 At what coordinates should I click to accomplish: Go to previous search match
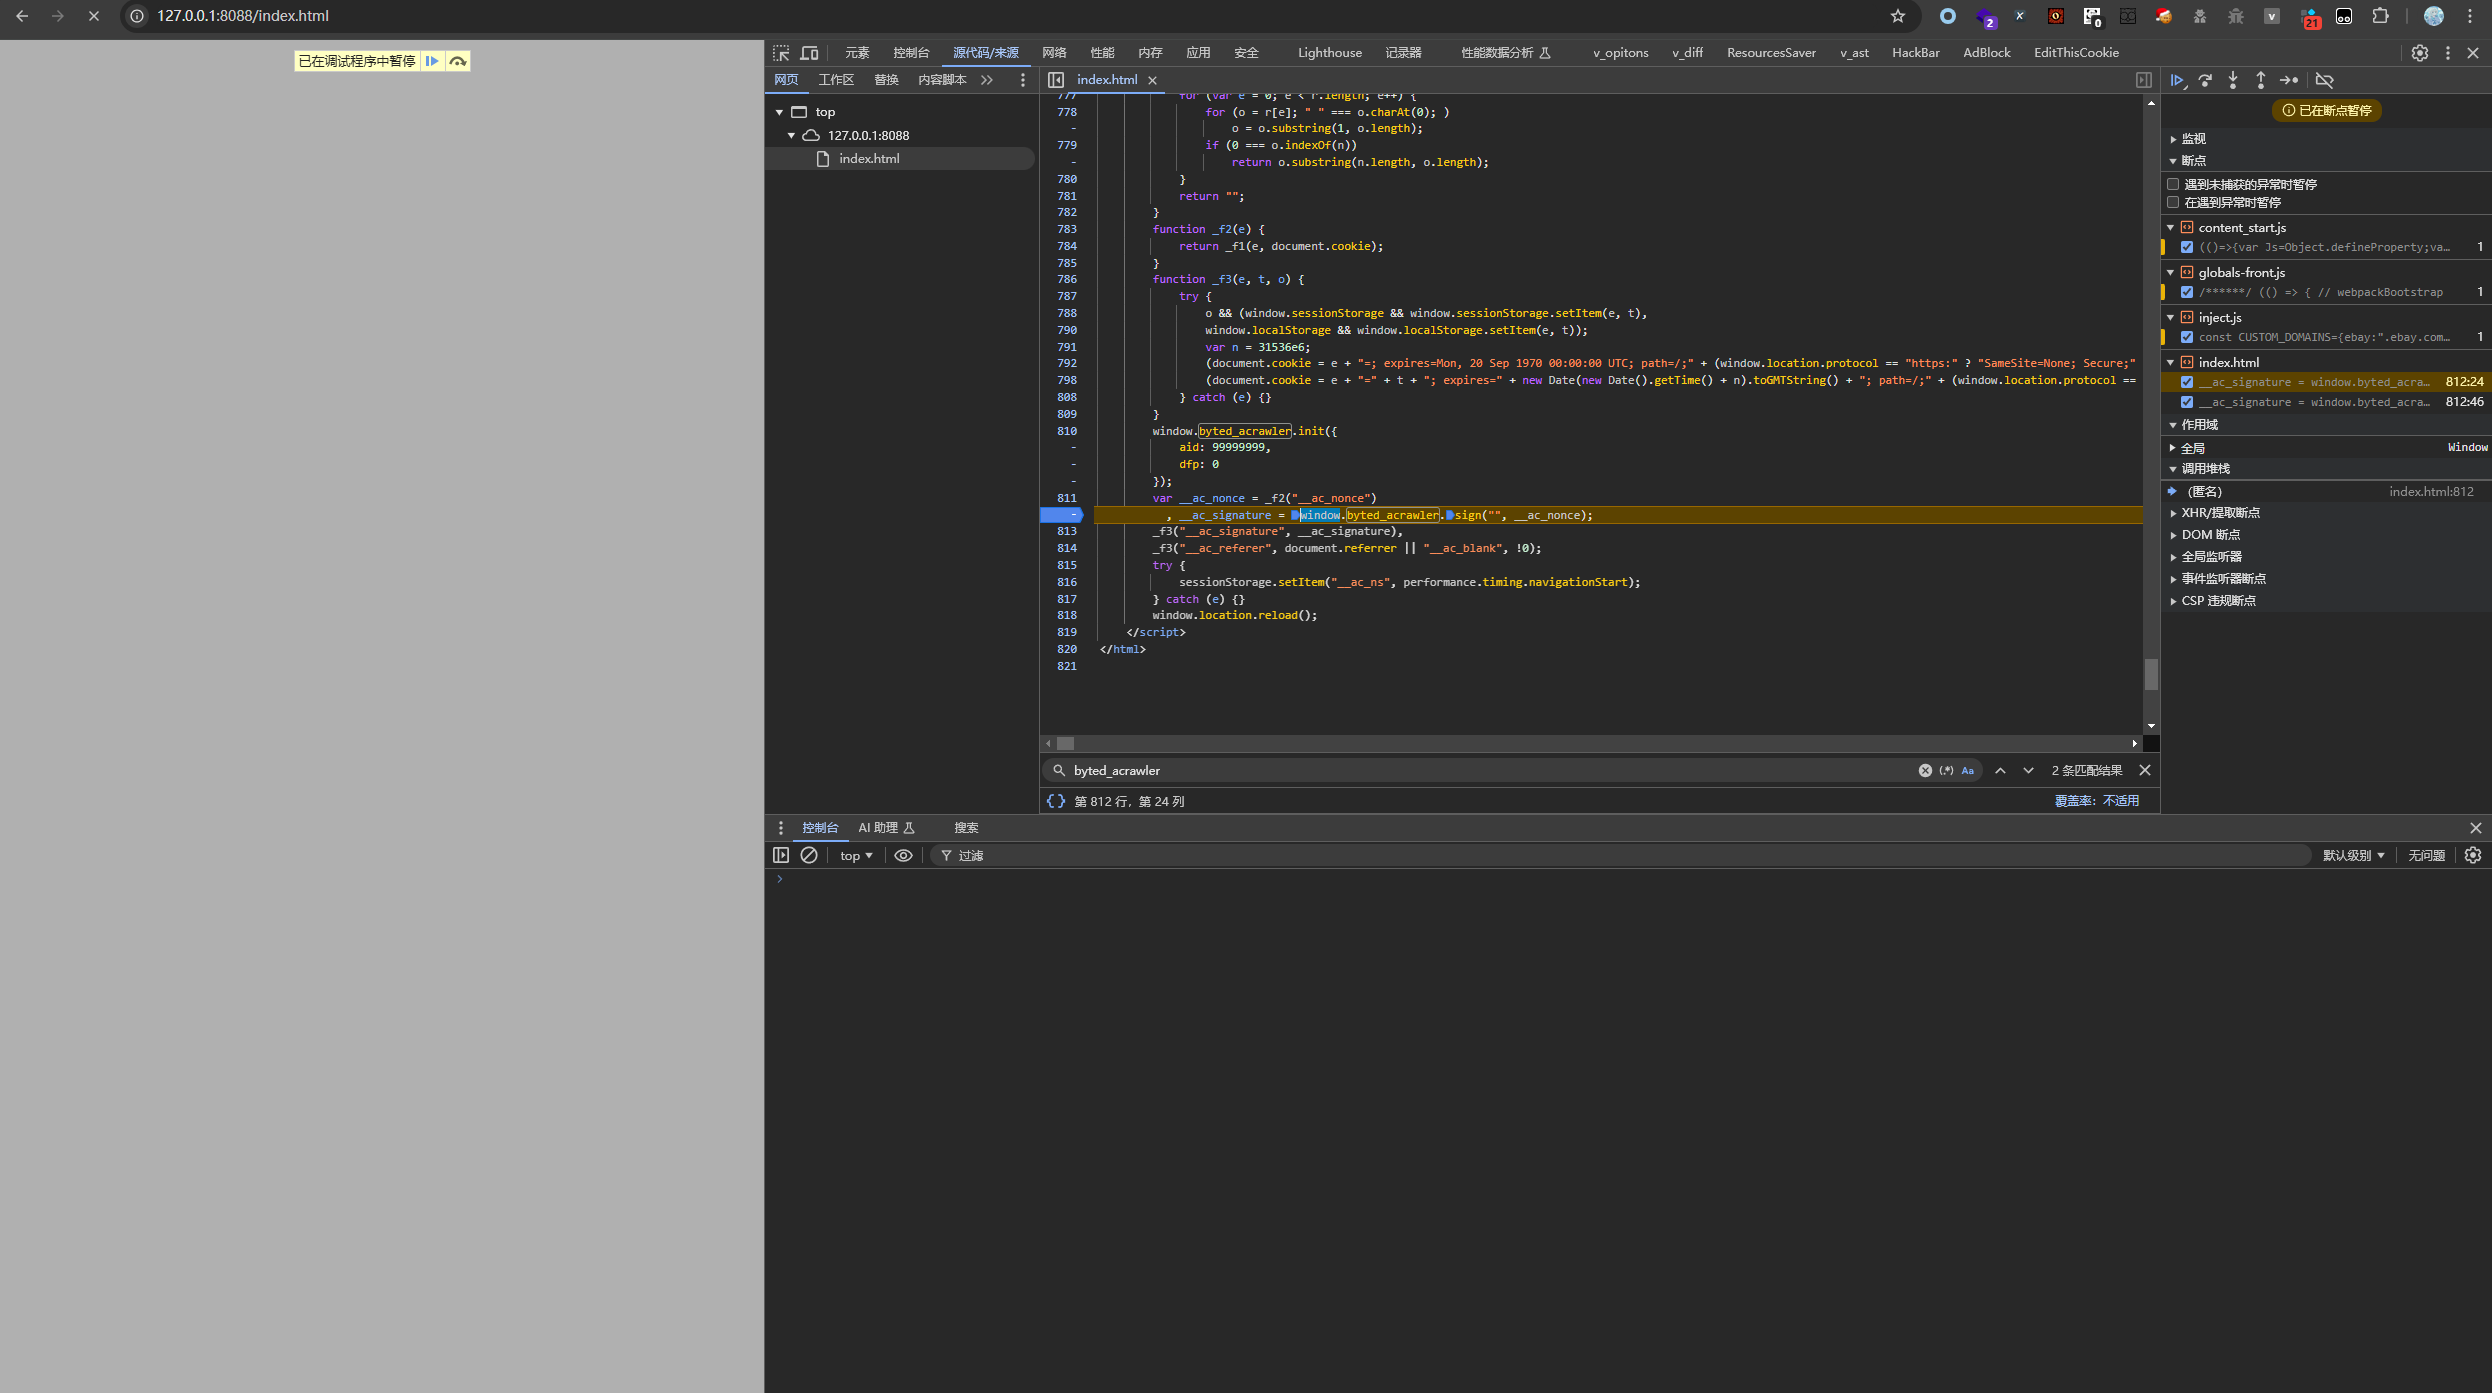[2000, 770]
